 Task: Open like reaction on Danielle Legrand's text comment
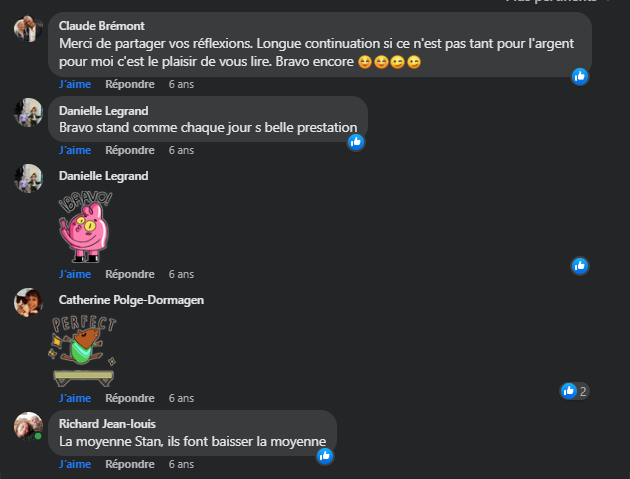(x=356, y=142)
